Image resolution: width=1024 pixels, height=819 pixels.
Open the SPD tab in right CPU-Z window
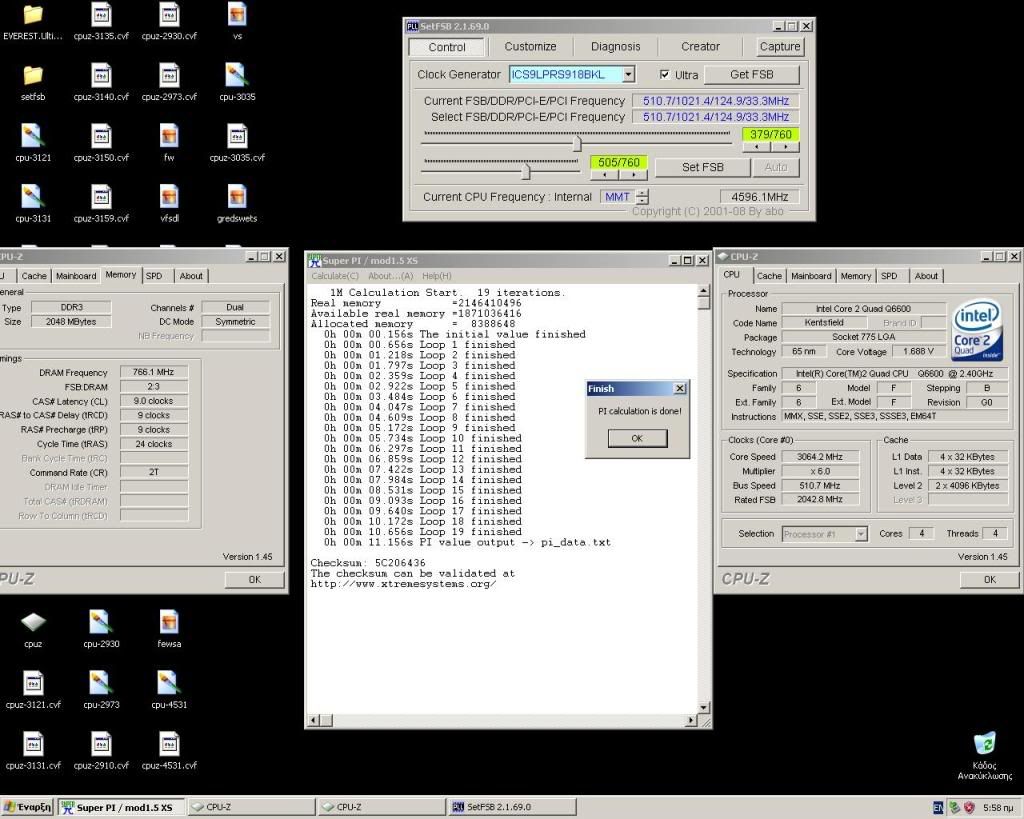889,276
